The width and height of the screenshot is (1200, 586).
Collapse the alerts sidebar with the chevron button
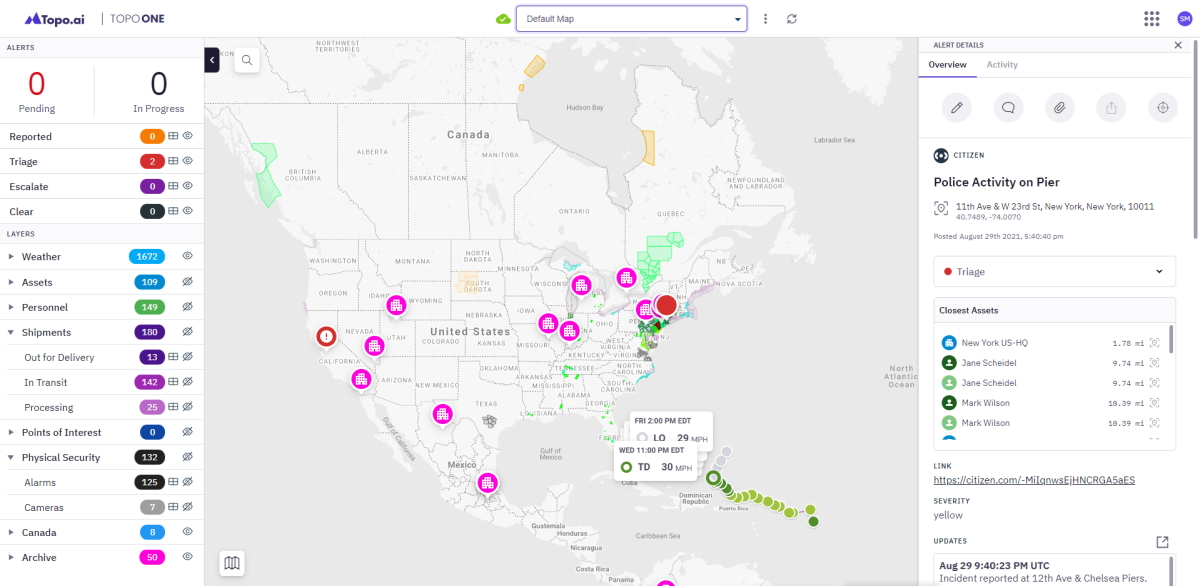[212, 60]
